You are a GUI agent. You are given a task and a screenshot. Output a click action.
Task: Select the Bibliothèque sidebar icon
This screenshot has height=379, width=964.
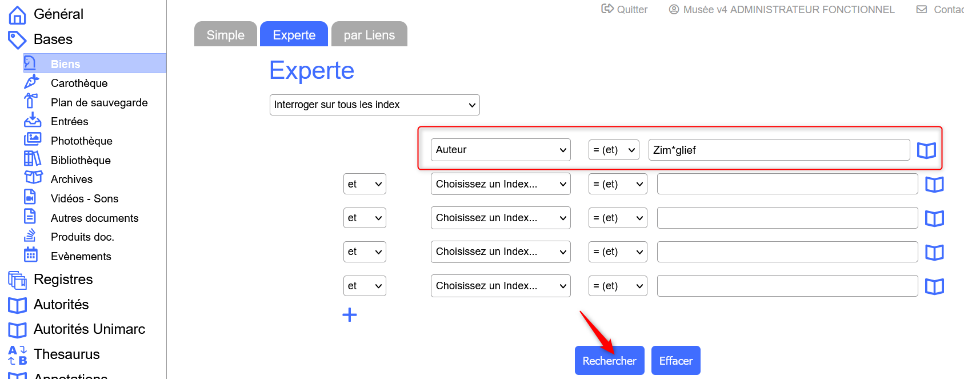tap(32, 159)
